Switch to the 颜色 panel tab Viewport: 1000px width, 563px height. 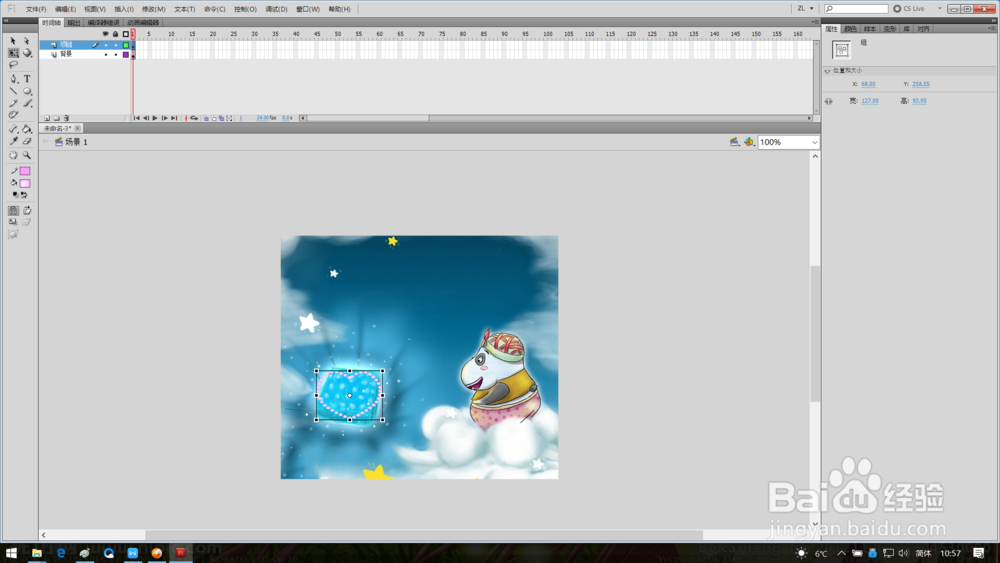tap(850, 29)
